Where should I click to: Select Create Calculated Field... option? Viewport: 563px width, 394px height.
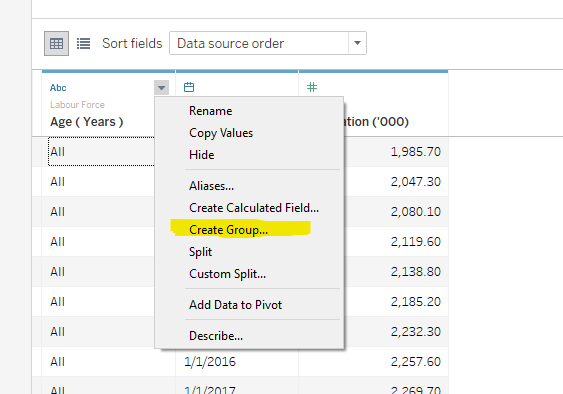pyautogui.click(x=254, y=208)
